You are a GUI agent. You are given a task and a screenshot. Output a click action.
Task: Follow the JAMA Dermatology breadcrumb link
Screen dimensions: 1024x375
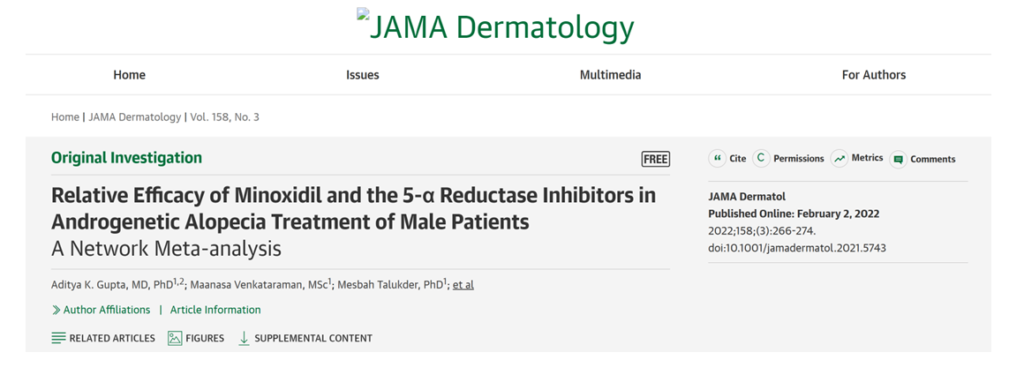pyautogui.click(x=135, y=117)
